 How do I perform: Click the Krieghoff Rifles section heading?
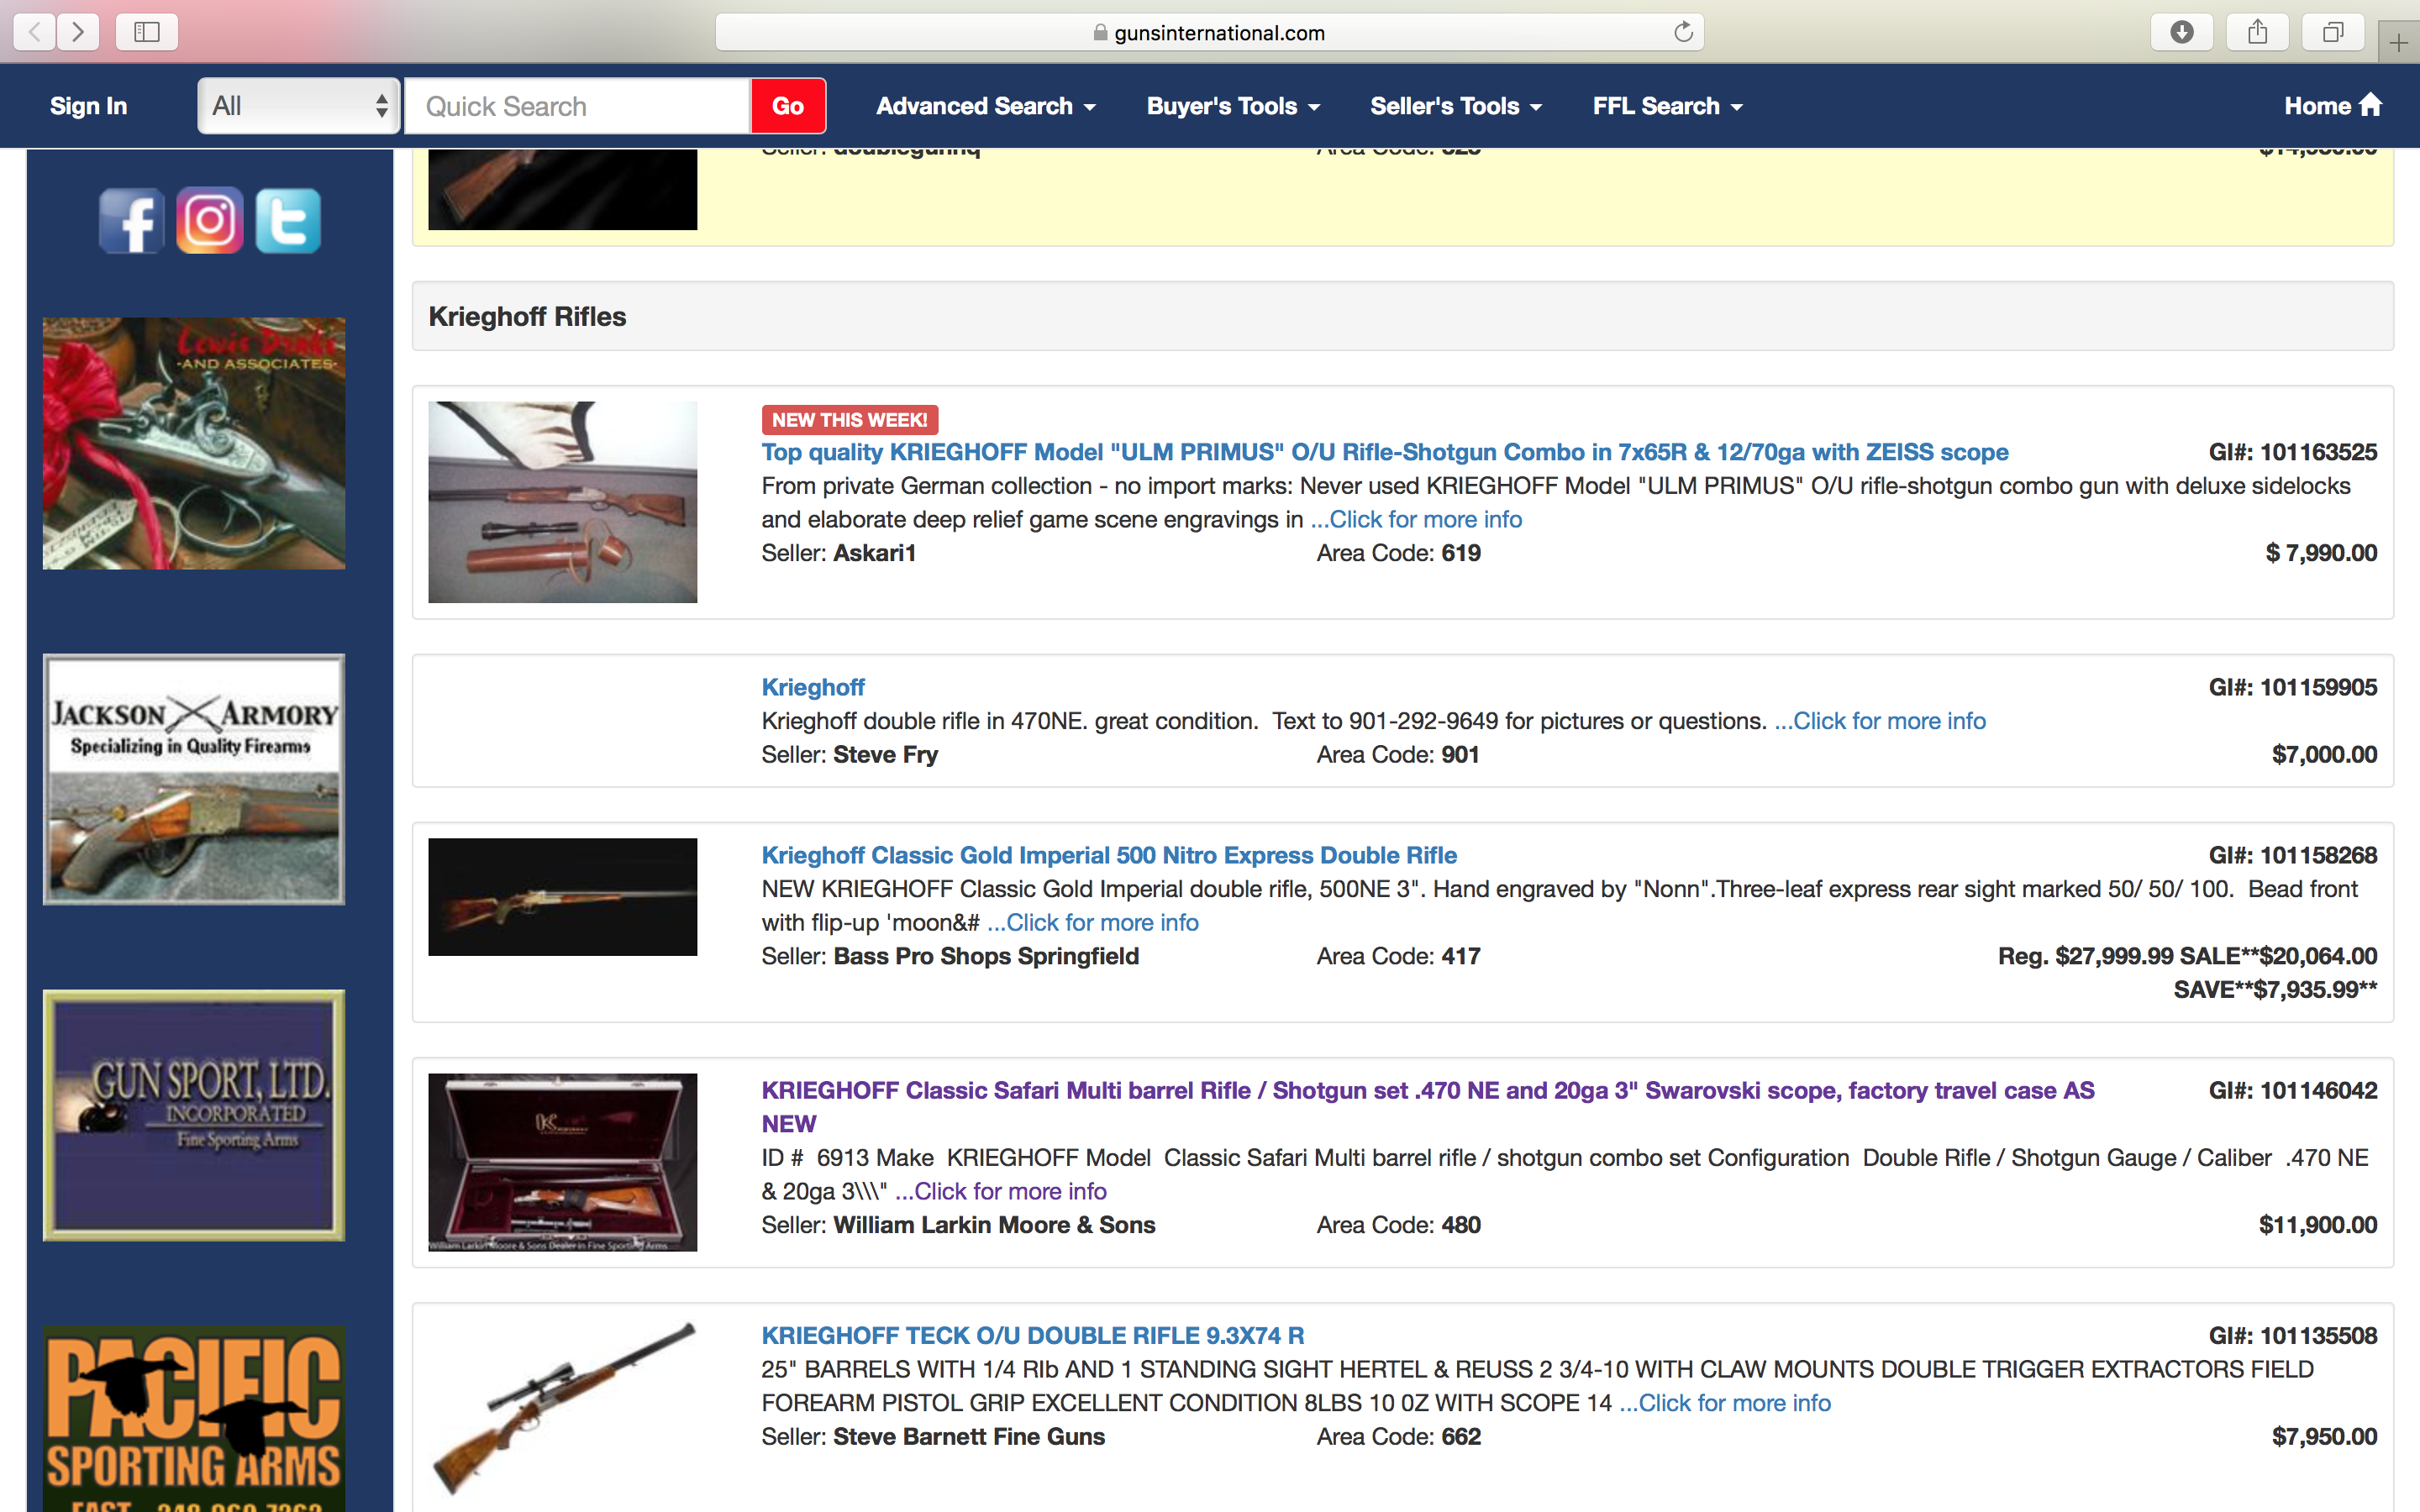(x=527, y=316)
